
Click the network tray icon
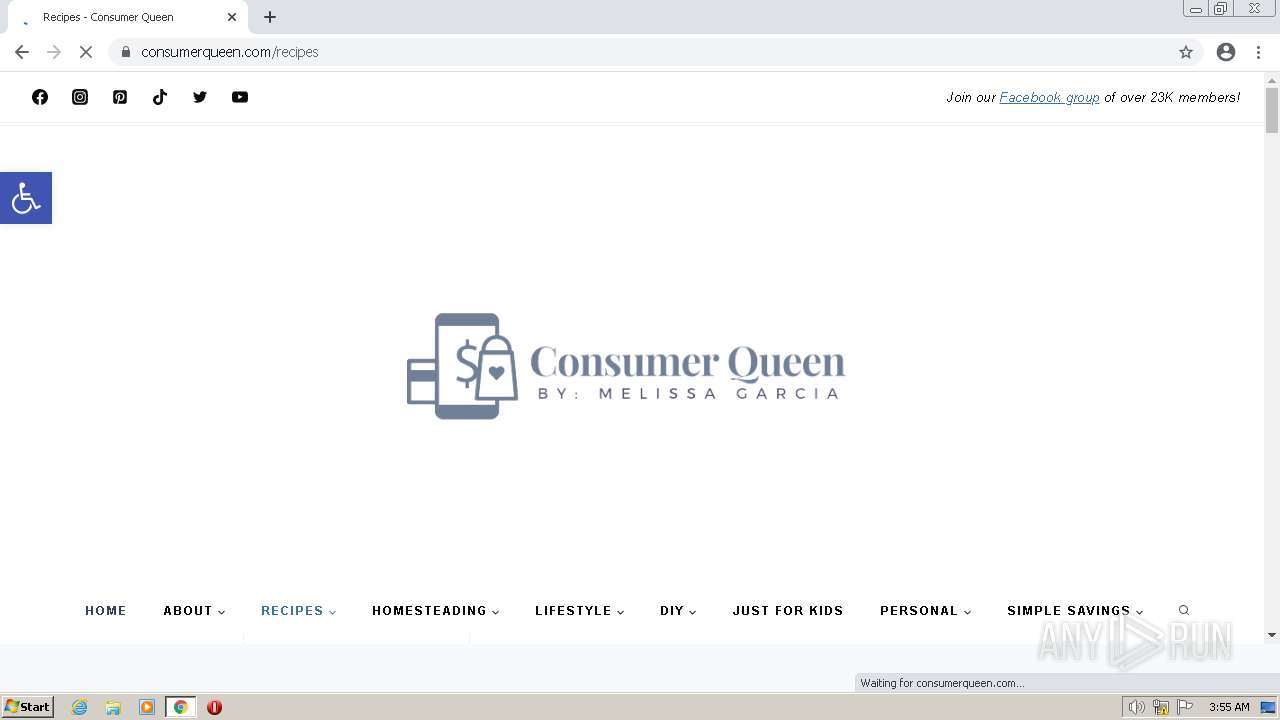(1161, 707)
